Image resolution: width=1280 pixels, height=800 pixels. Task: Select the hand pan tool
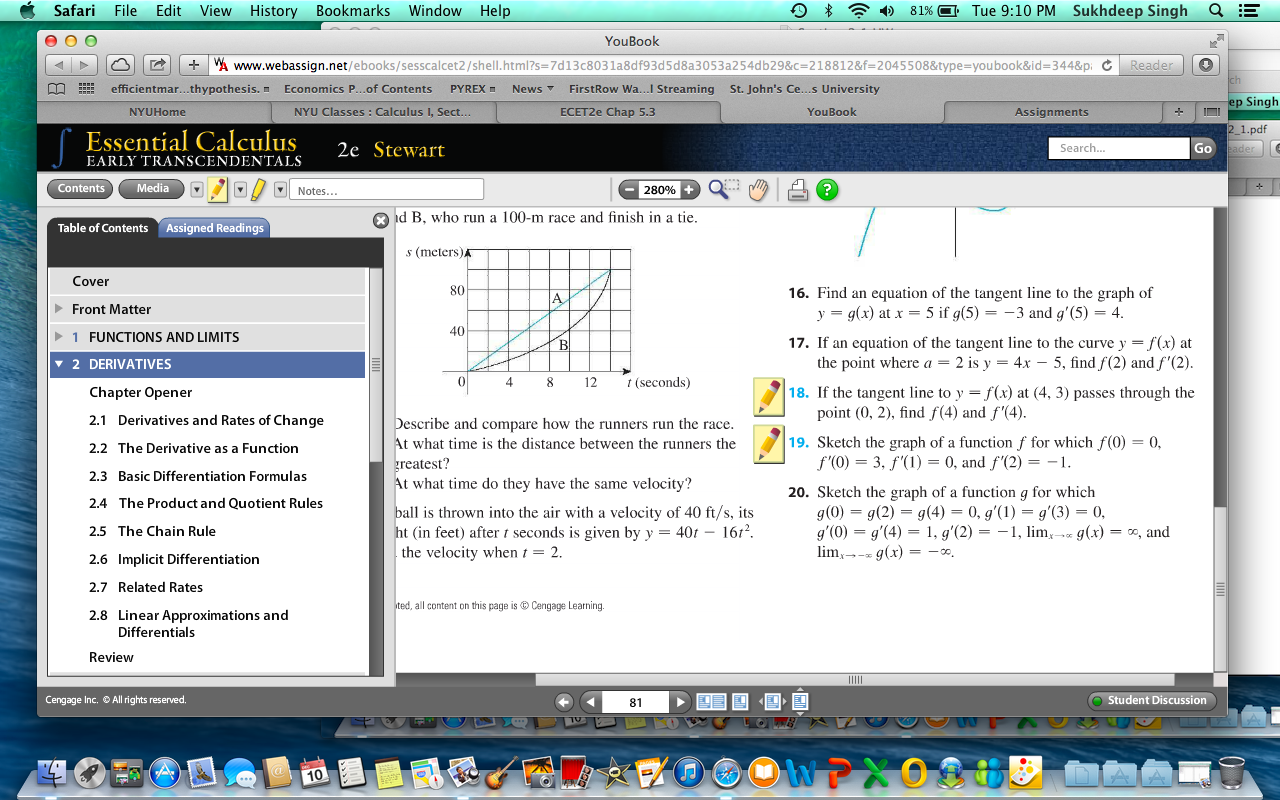[758, 189]
